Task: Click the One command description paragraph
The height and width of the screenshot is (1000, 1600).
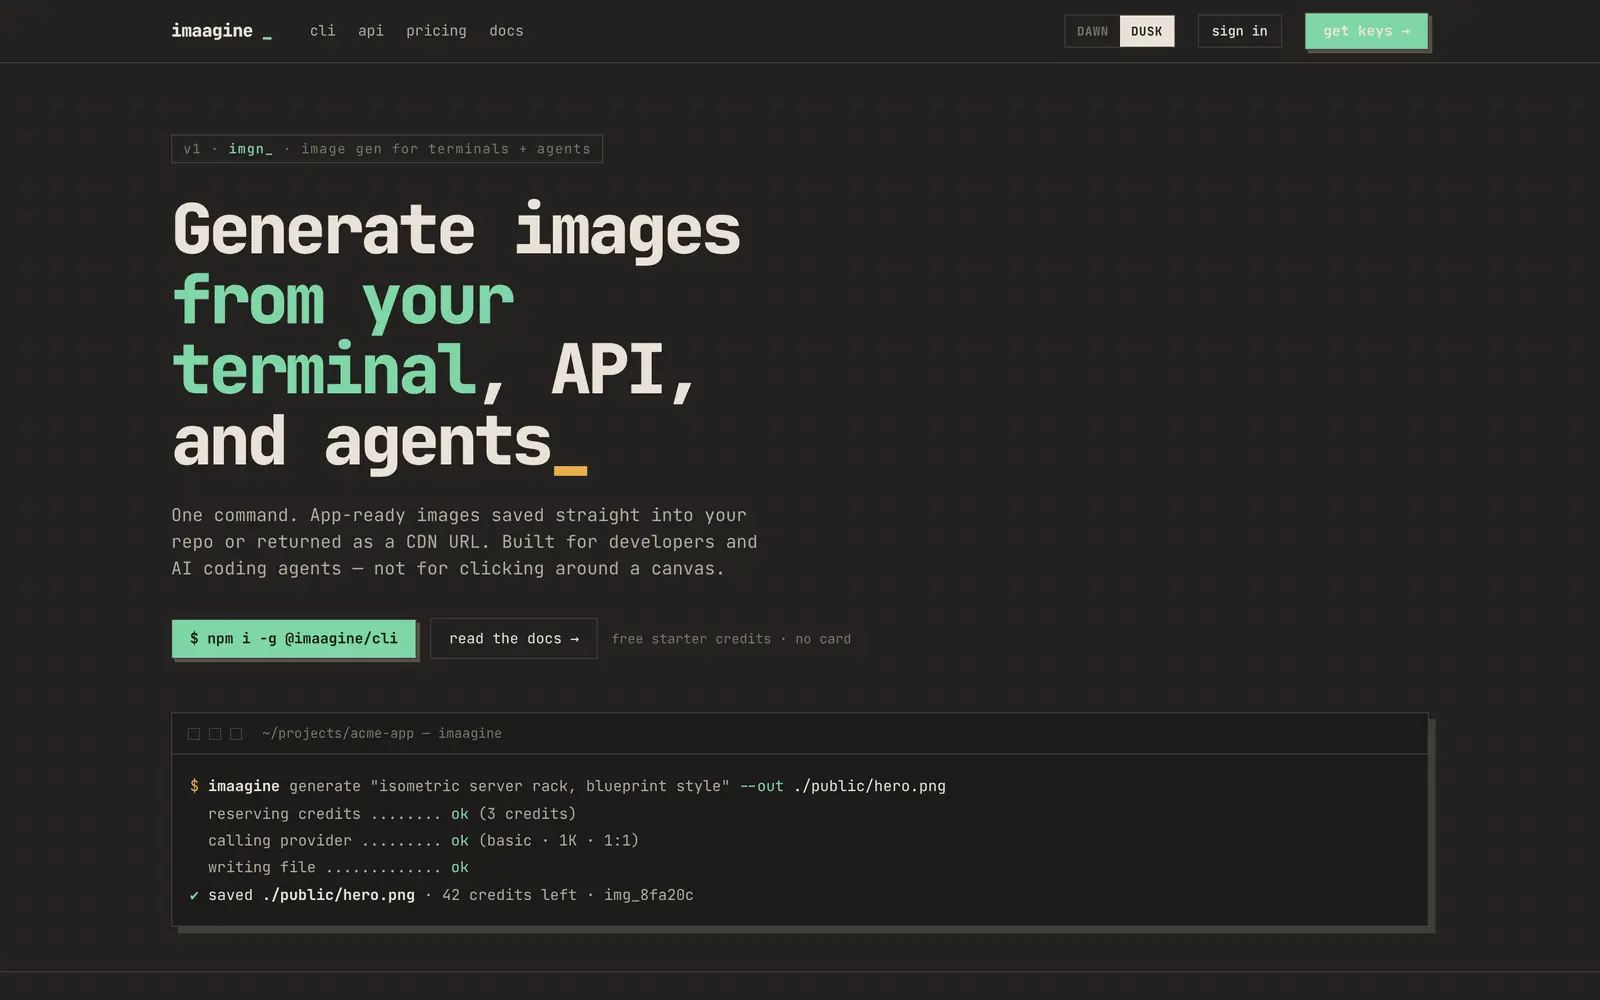Action: (464, 542)
